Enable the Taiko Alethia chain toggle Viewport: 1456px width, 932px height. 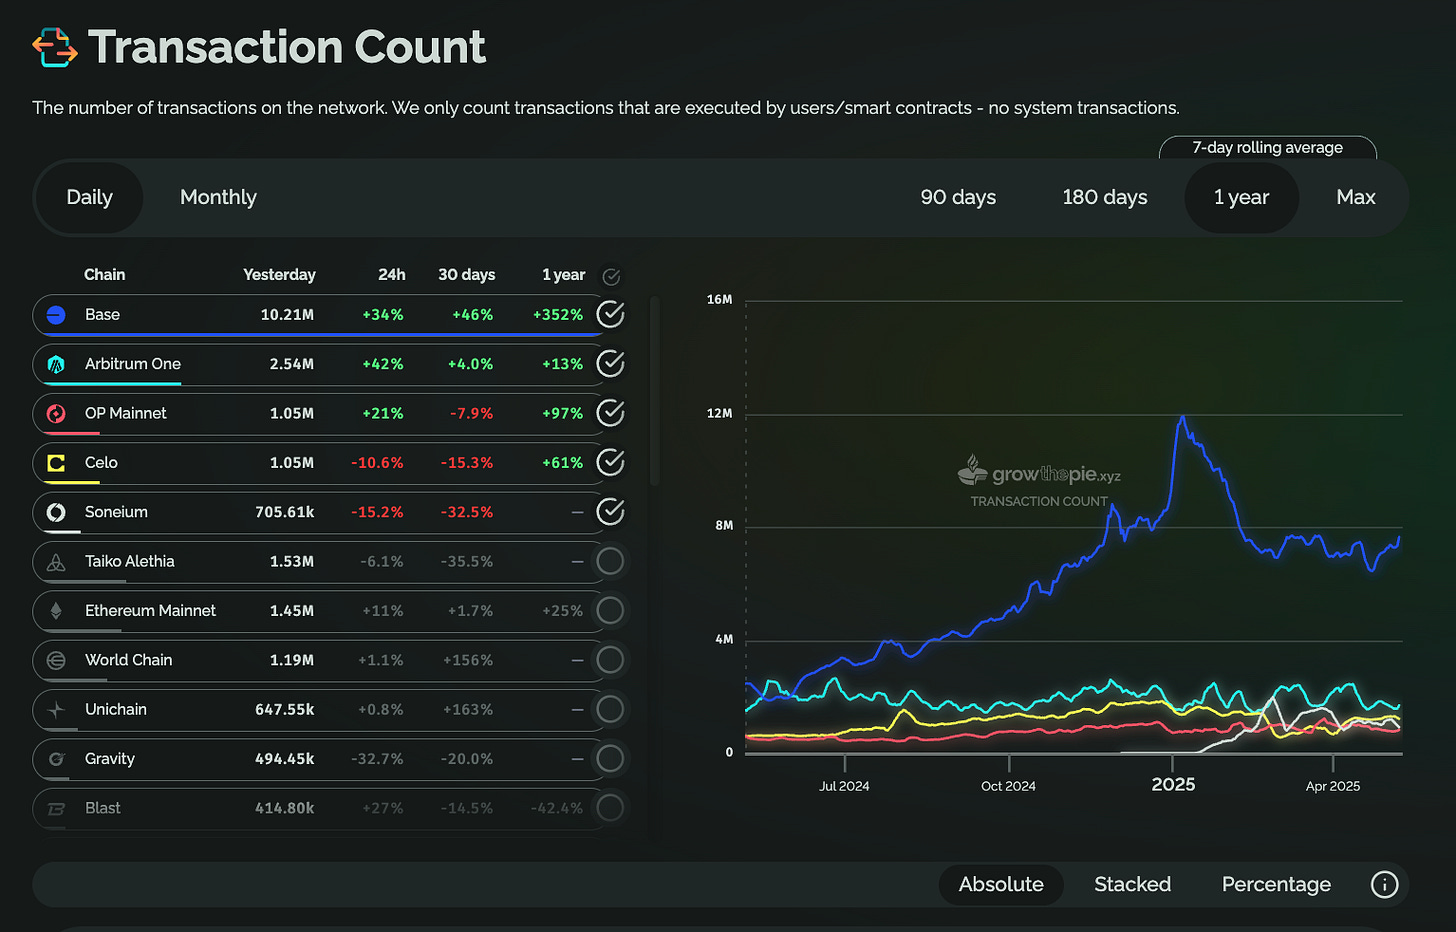(610, 561)
